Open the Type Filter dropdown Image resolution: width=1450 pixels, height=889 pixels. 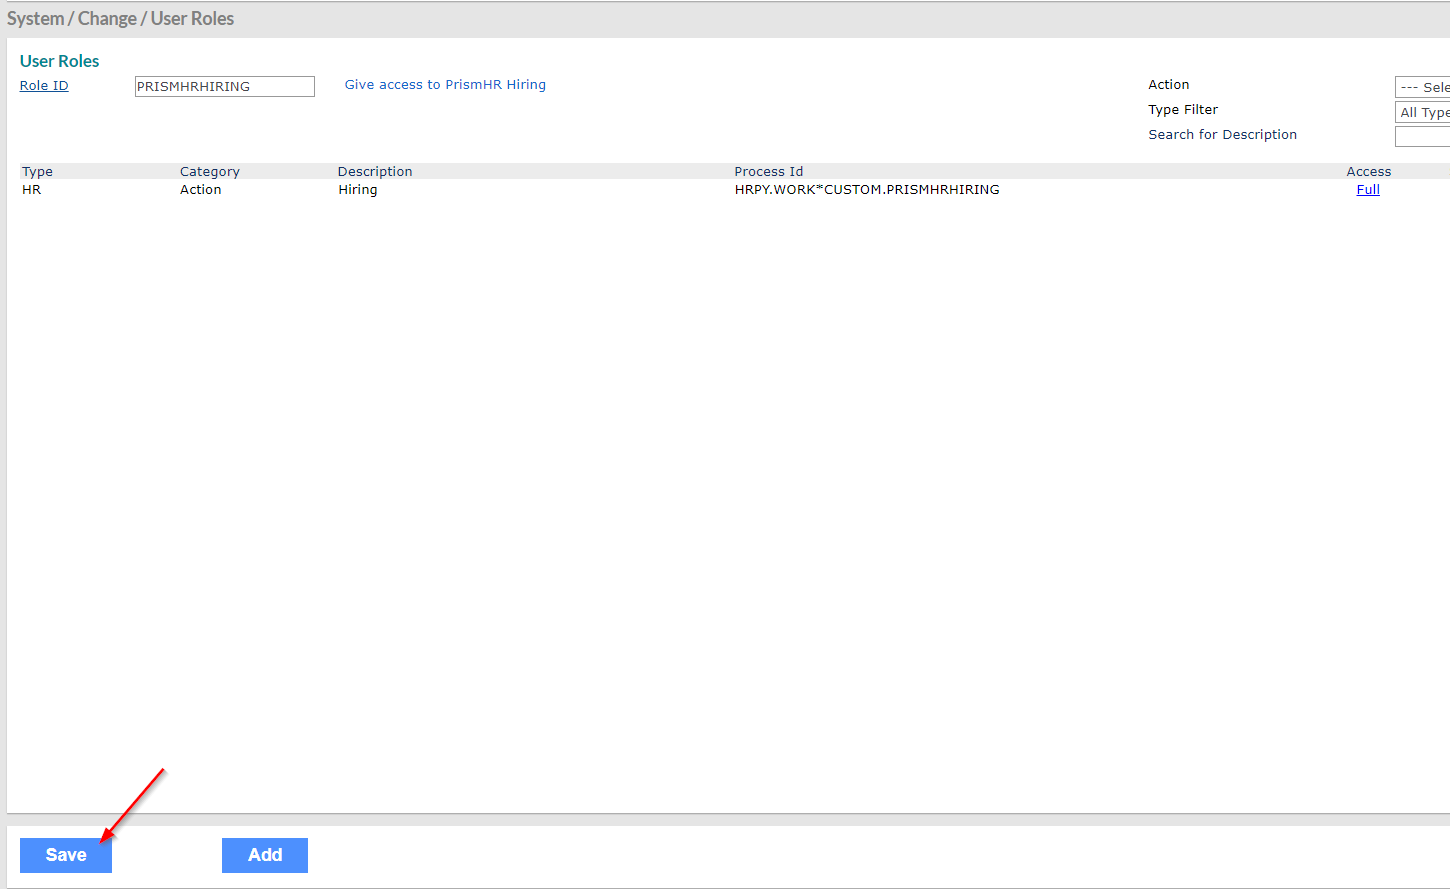[x=1423, y=112]
